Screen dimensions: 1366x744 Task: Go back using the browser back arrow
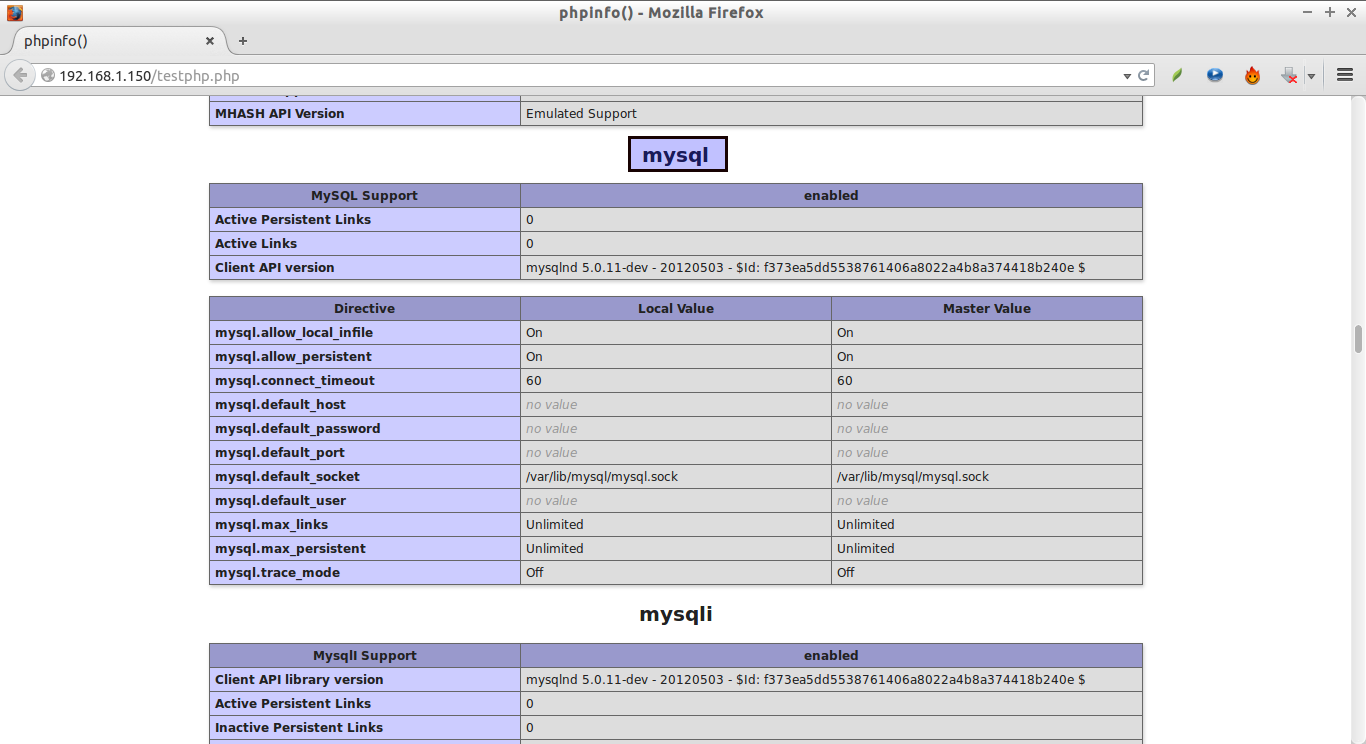[20, 75]
